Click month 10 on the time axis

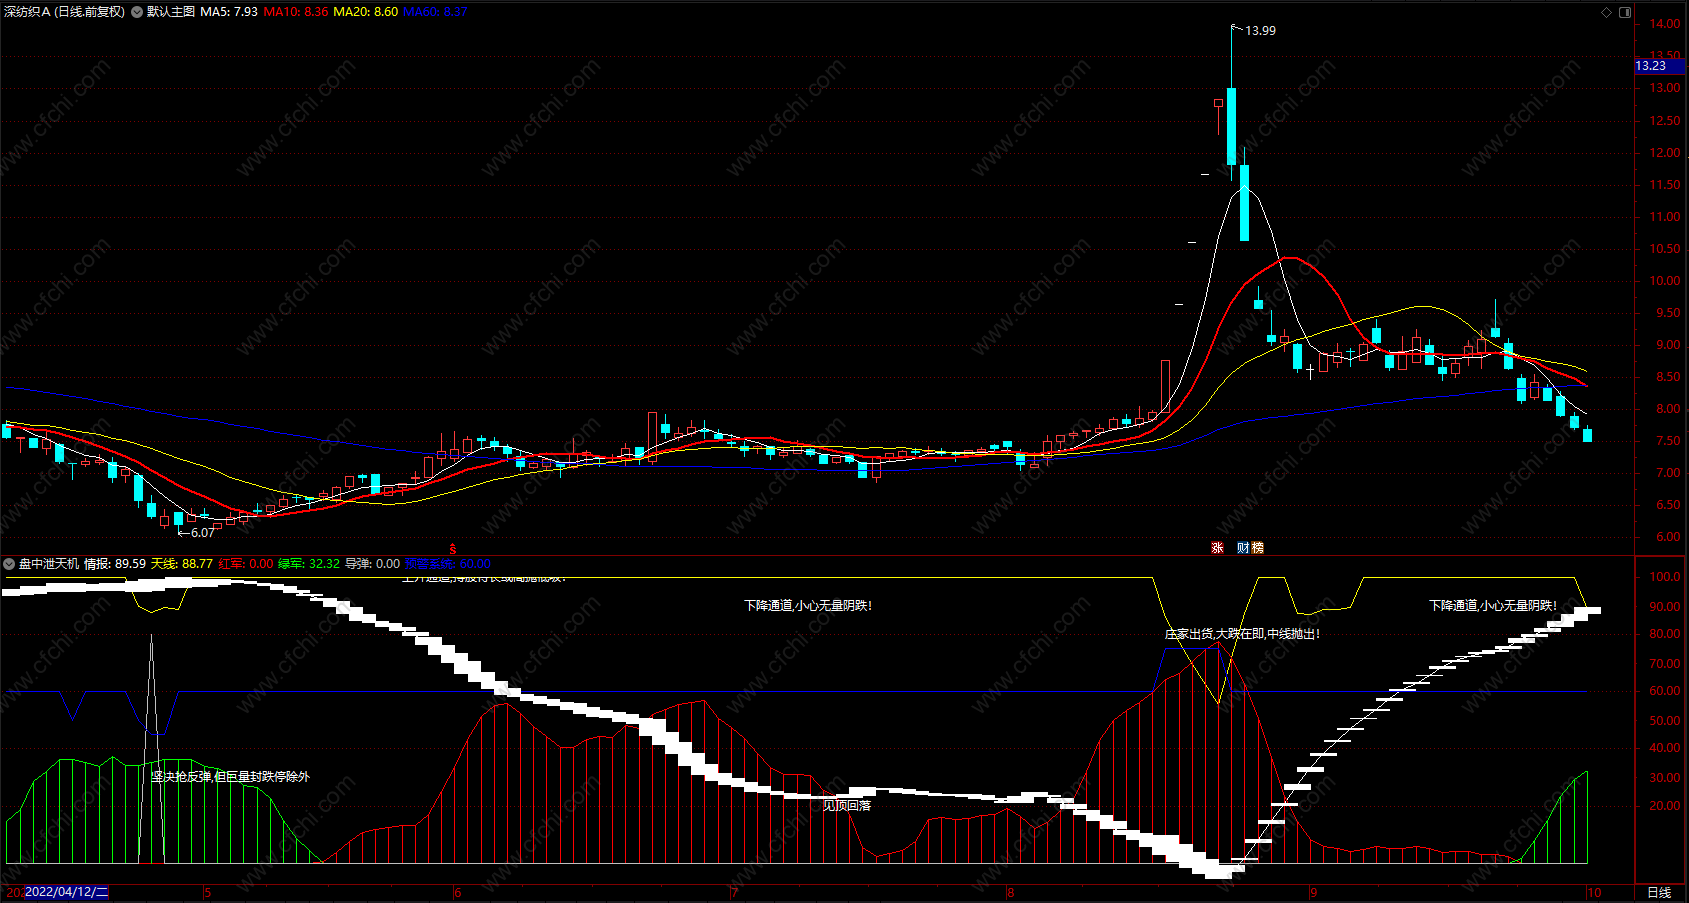pyautogui.click(x=1594, y=893)
